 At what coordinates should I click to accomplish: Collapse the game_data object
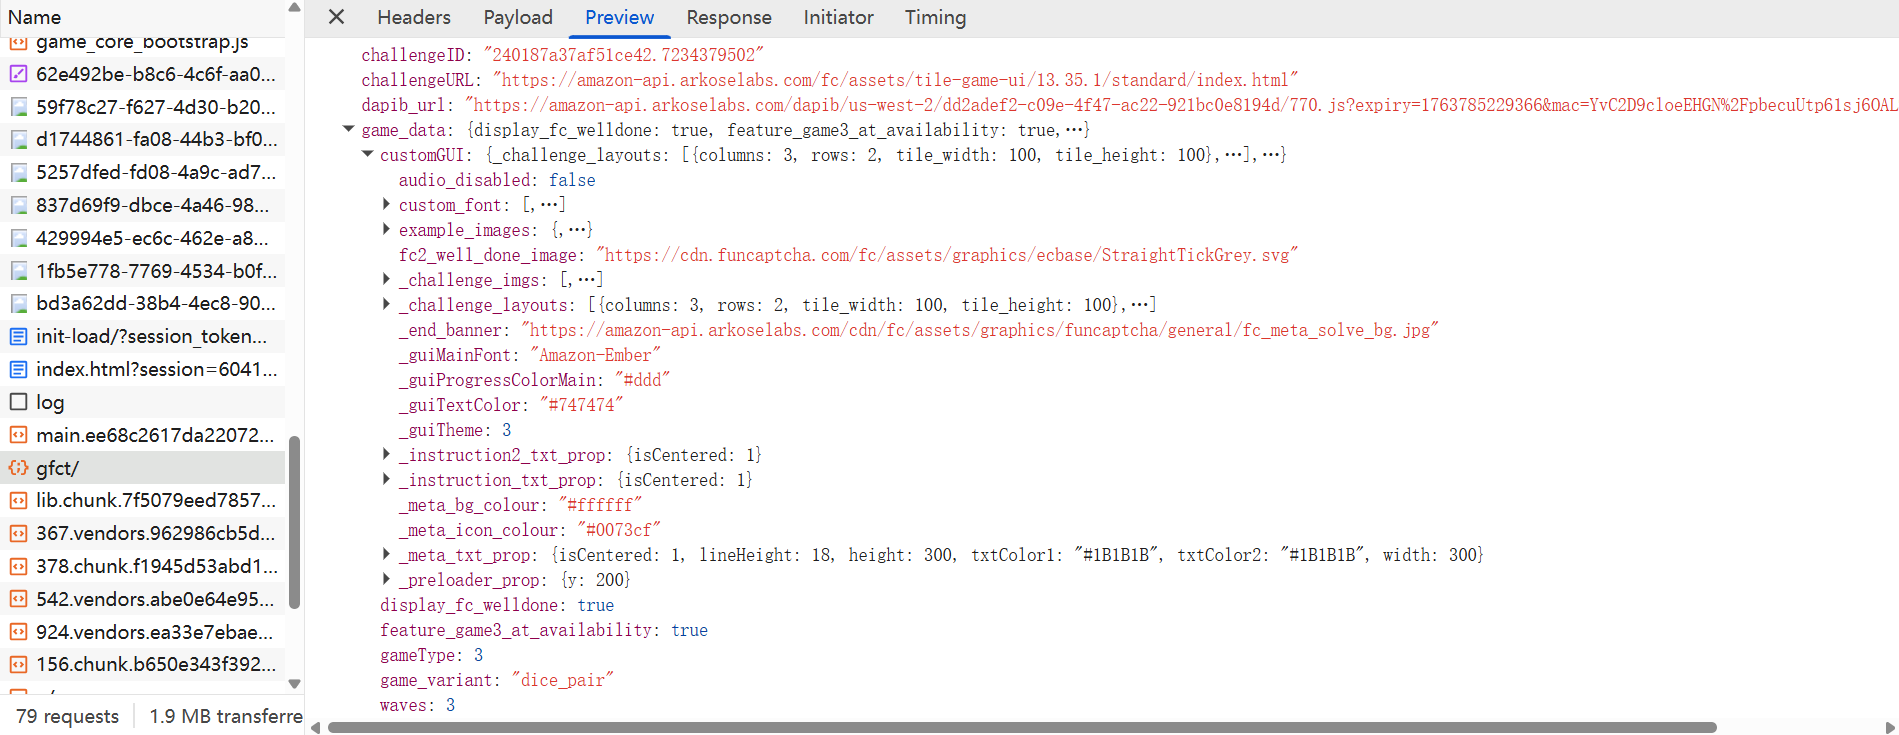(348, 129)
